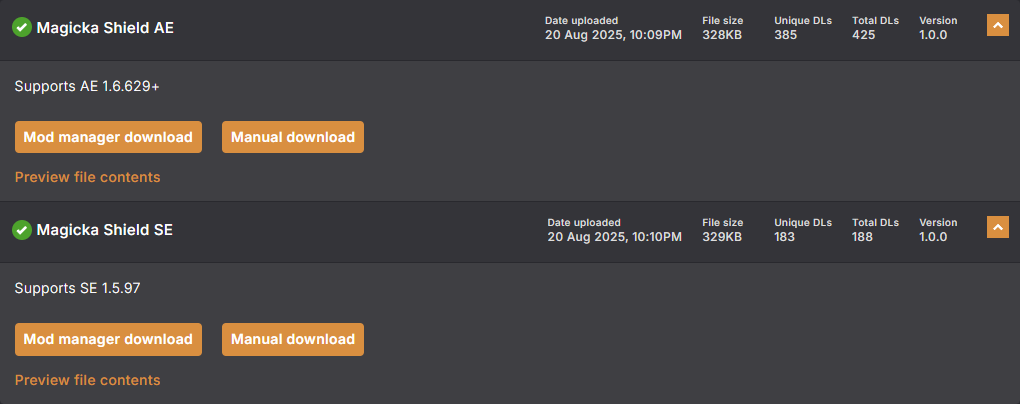Collapse the Magicka Shield AE file section
1020x404 pixels.
point(998,26)
